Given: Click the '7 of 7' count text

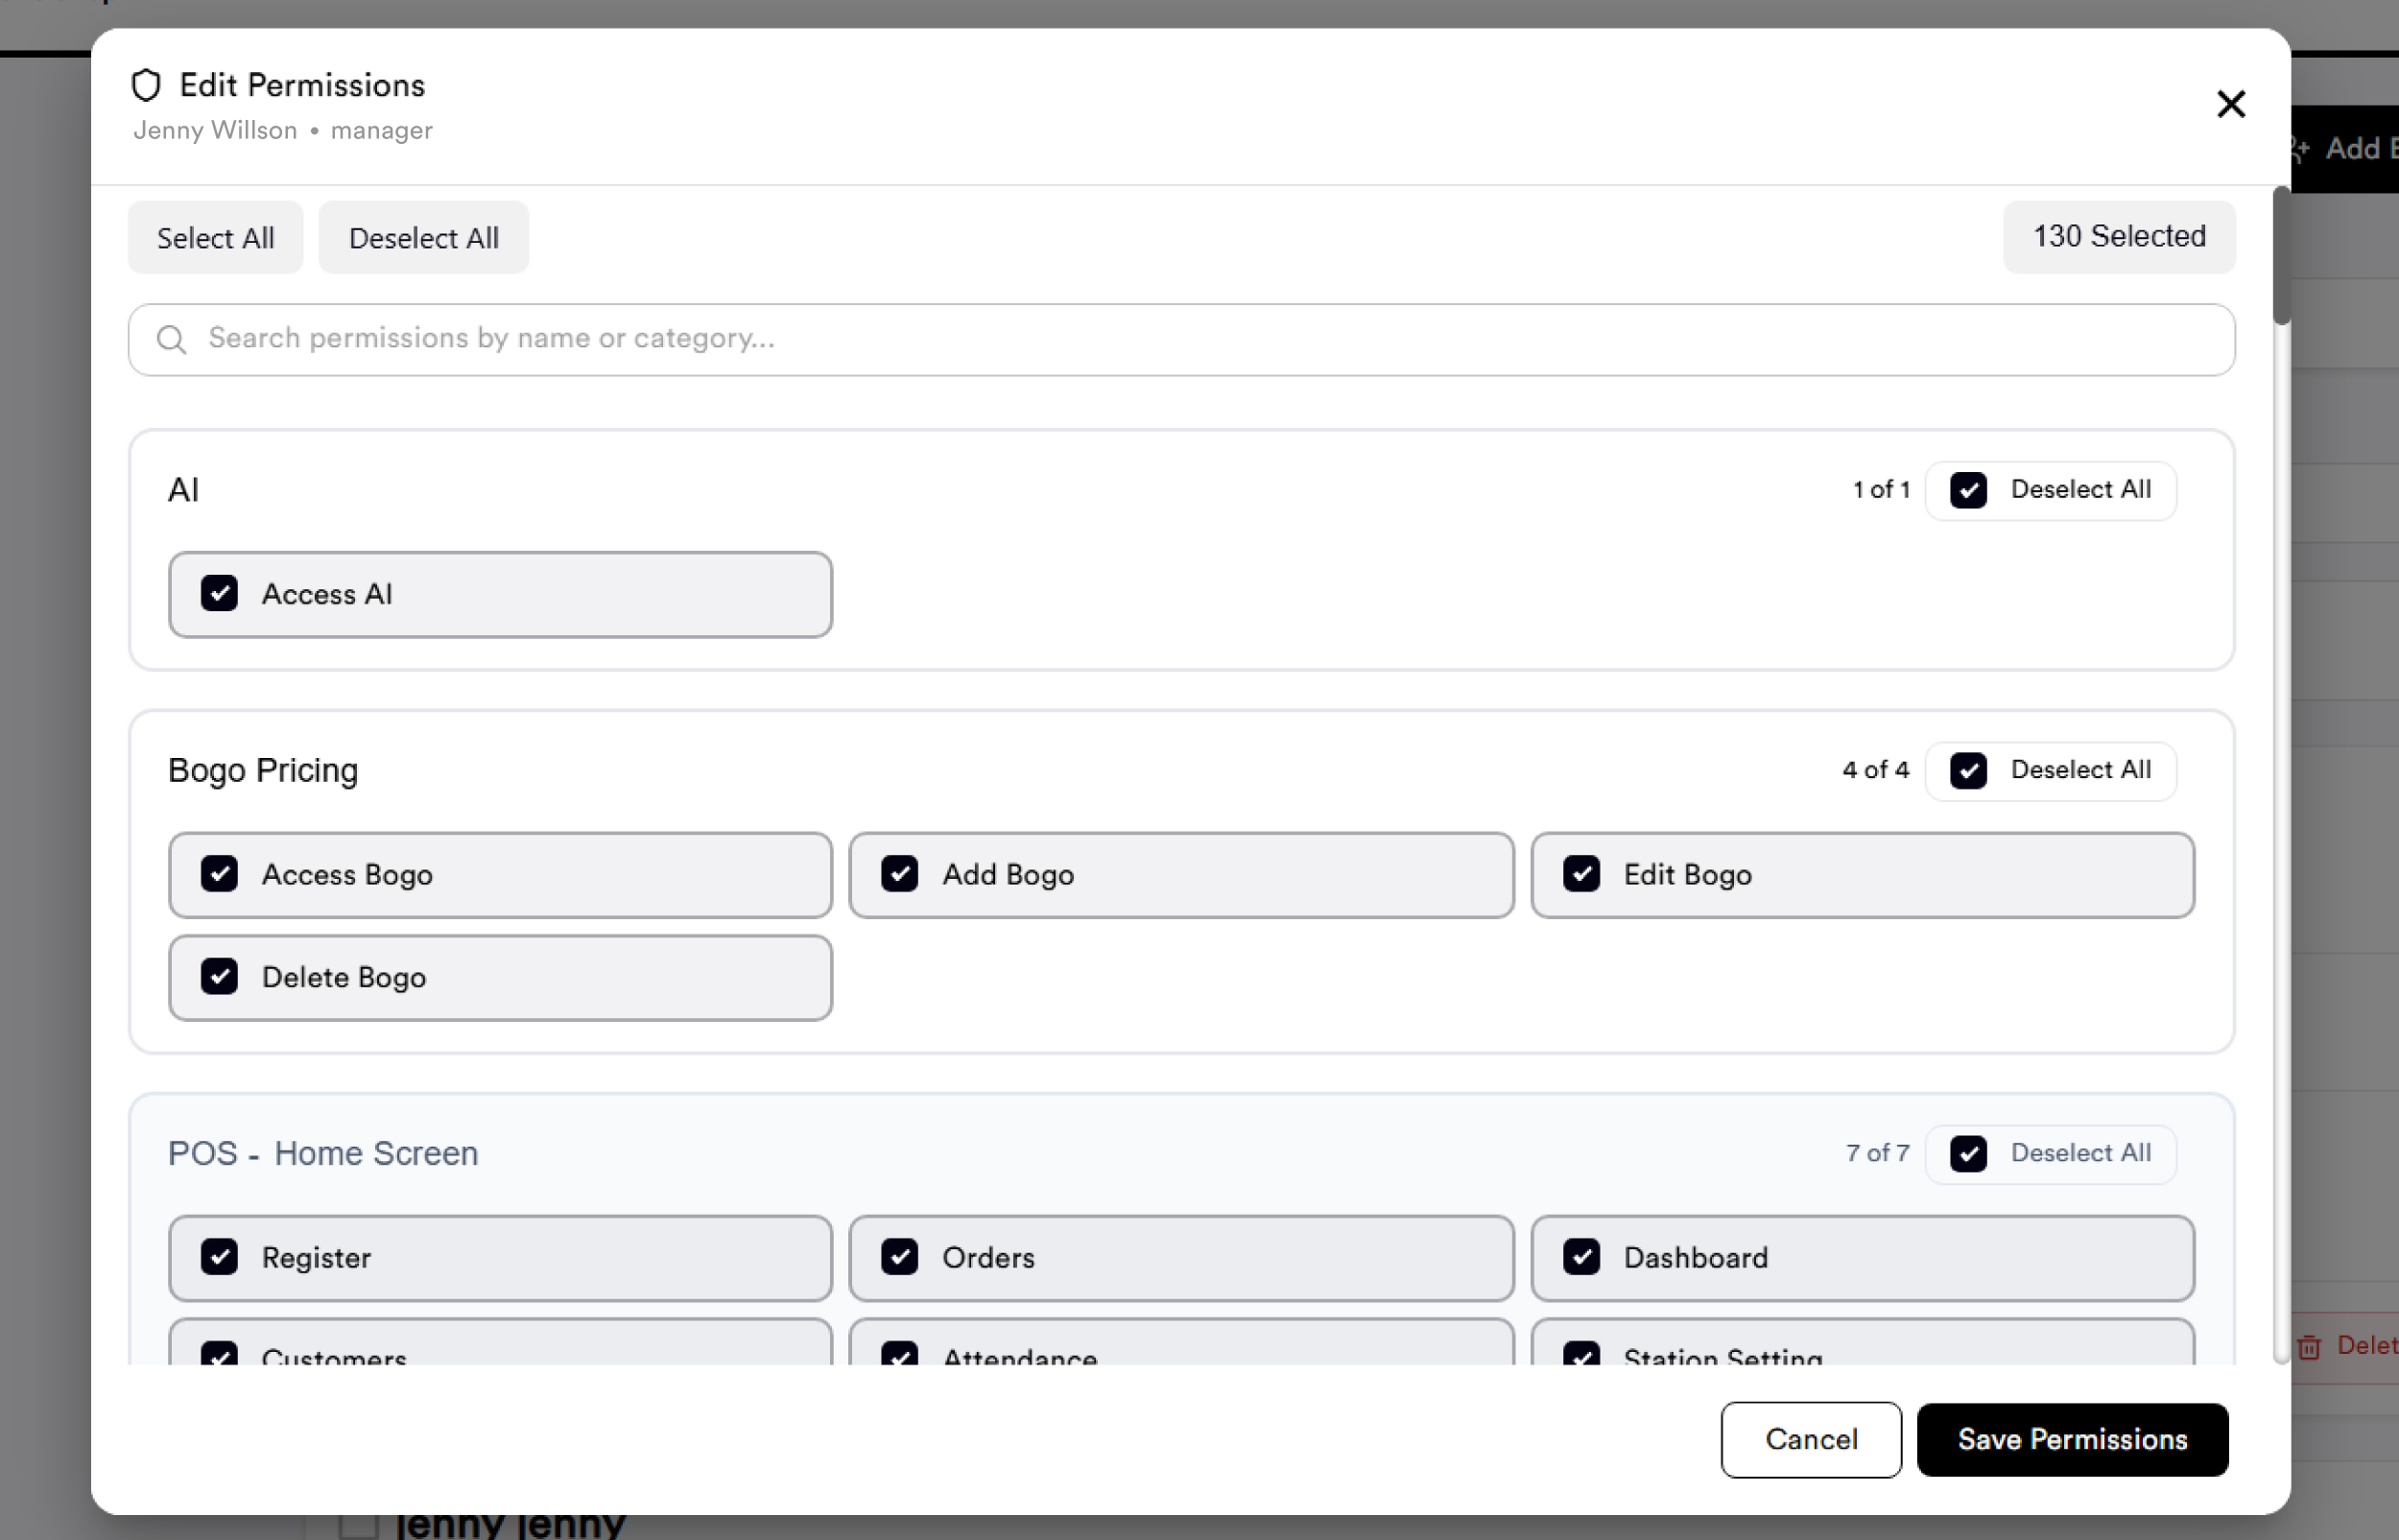Looking at the screenshot, I should click(1877, 1153).
